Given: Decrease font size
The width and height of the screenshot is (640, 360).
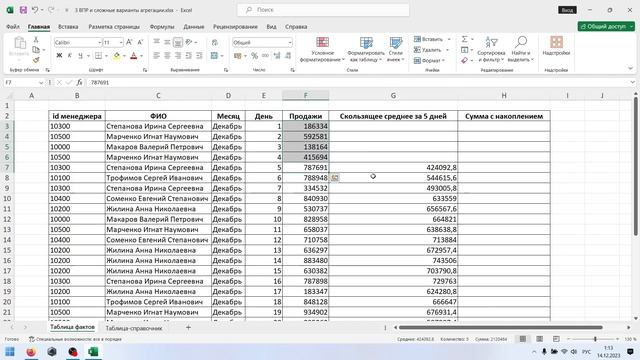Looking at the screenshot, I should point(140,42).
